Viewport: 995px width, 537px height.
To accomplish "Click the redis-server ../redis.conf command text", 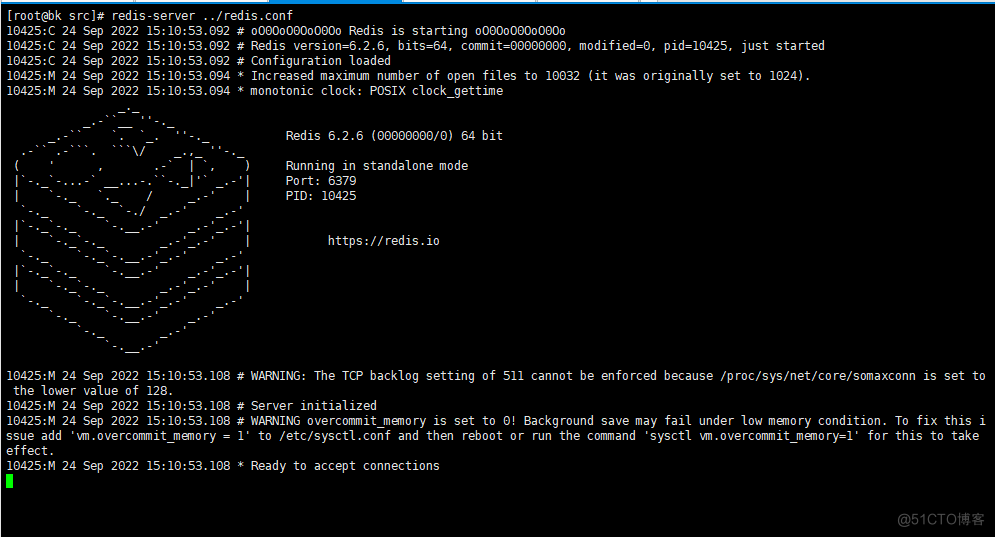I will click(202, 15).
